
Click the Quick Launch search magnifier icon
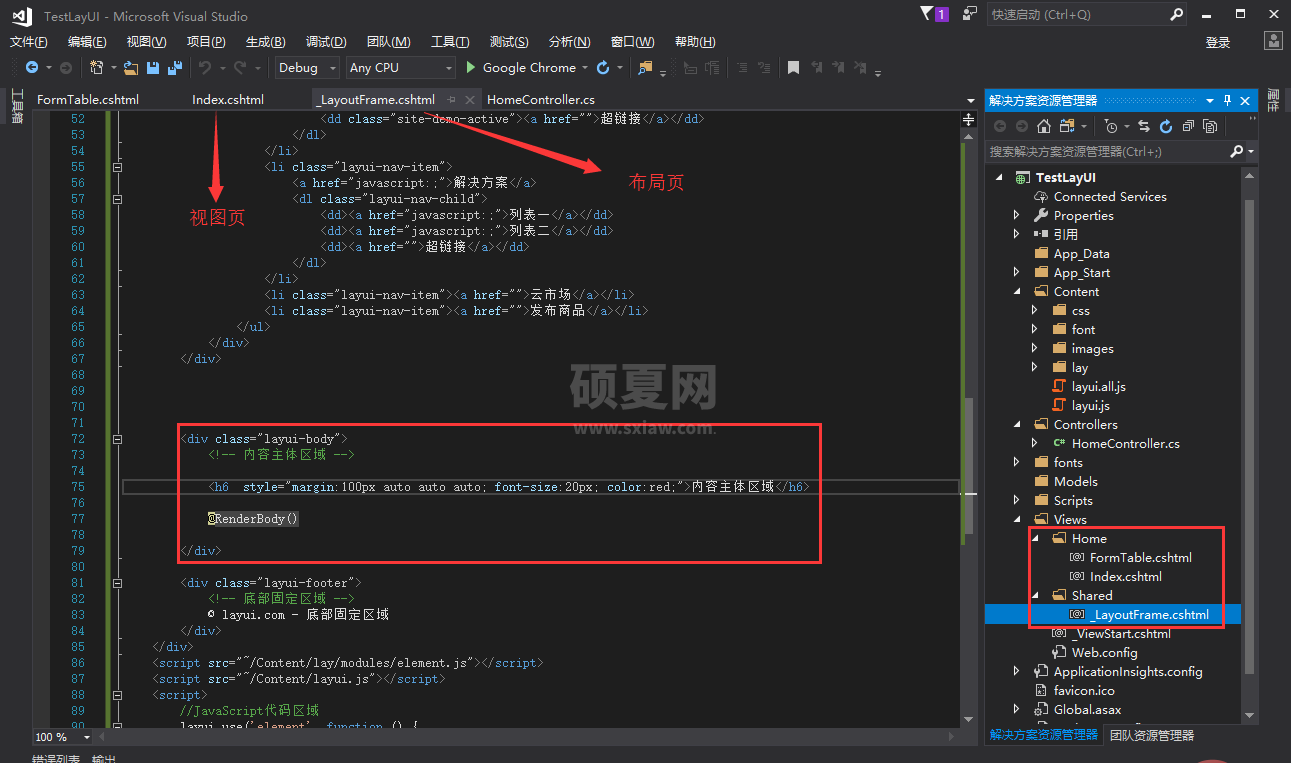click(1176, 15)
